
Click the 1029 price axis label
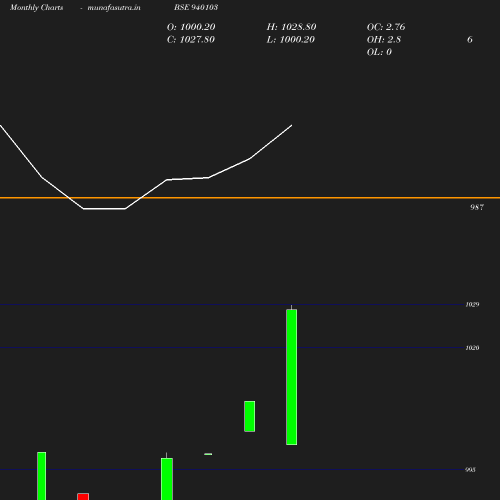tap(472, 304)
